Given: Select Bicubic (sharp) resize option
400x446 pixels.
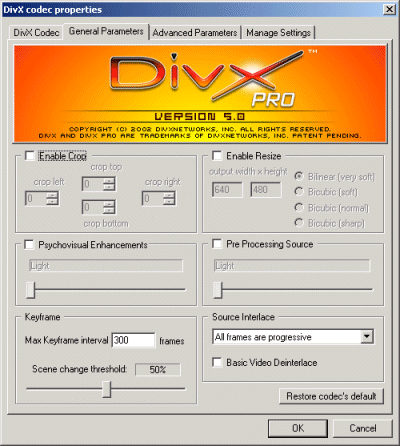Looking at the screenshot, I should pos(299,223).
